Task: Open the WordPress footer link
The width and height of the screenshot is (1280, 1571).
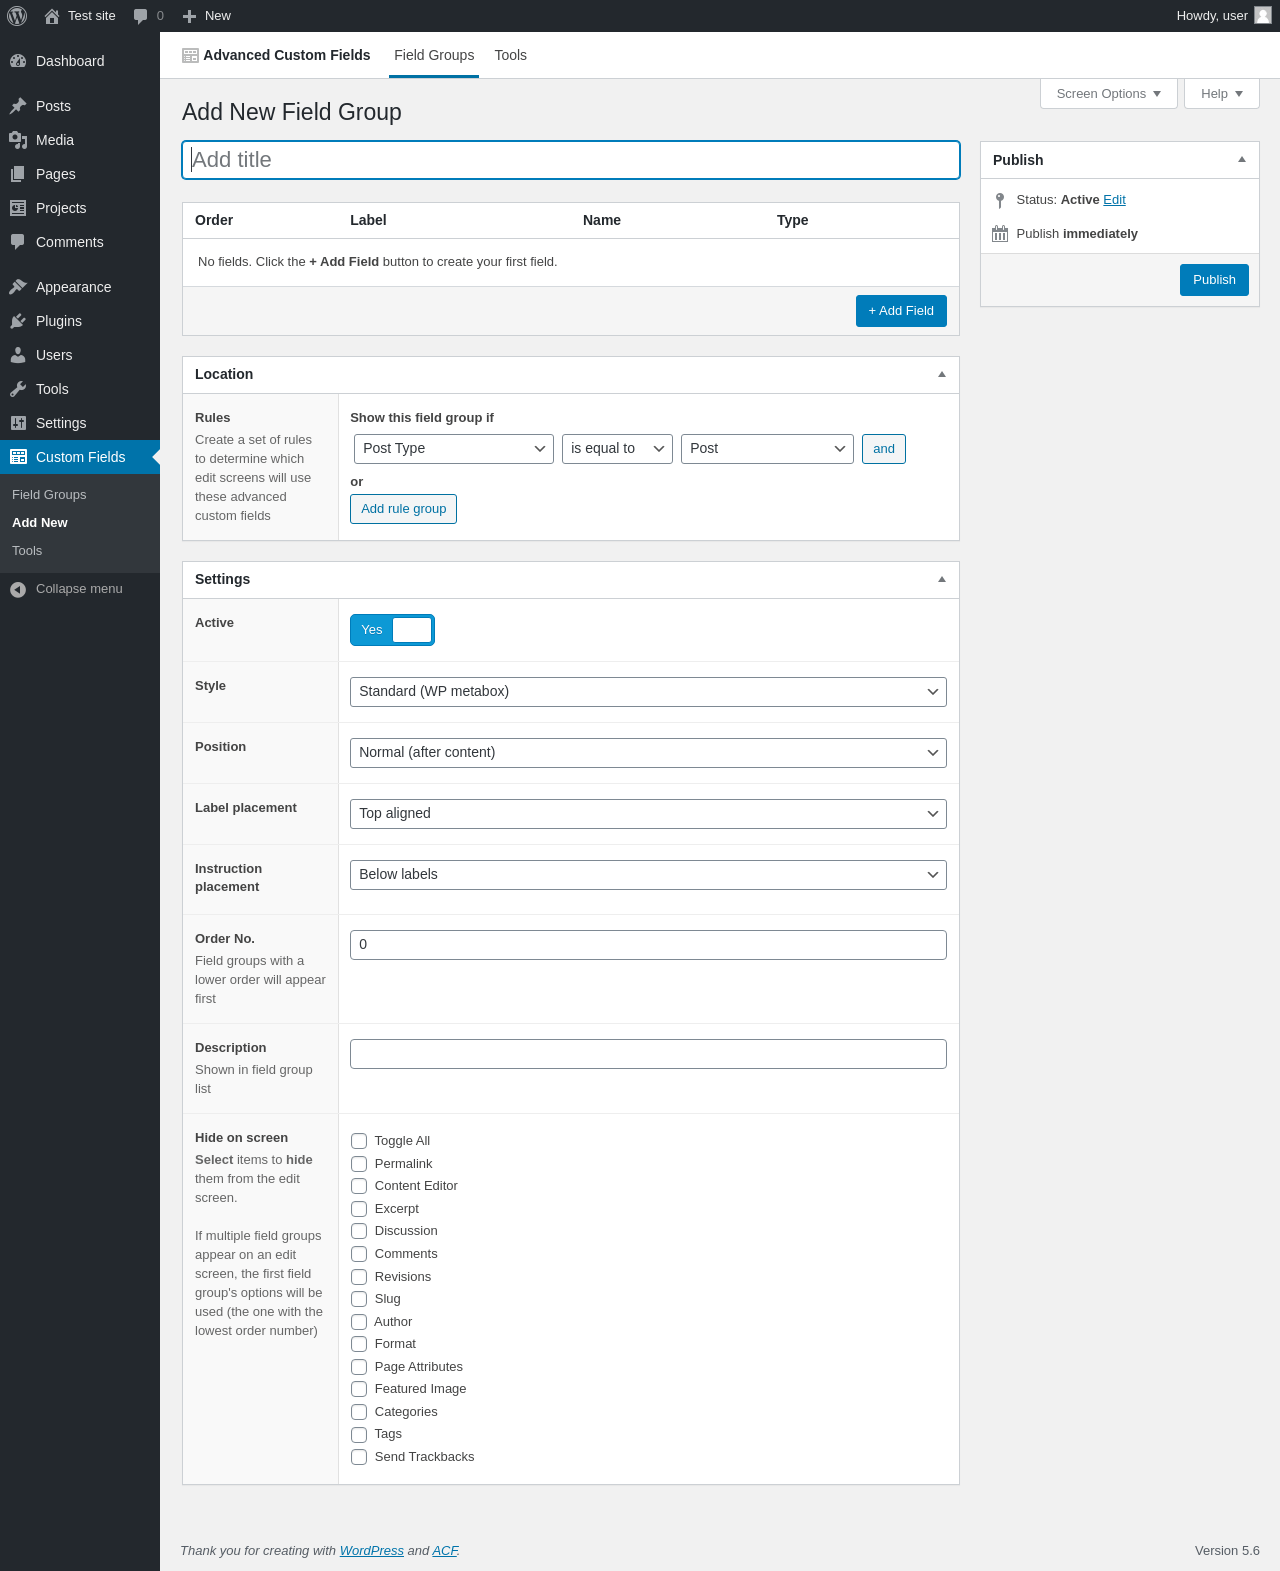Action: point(372,1551)
